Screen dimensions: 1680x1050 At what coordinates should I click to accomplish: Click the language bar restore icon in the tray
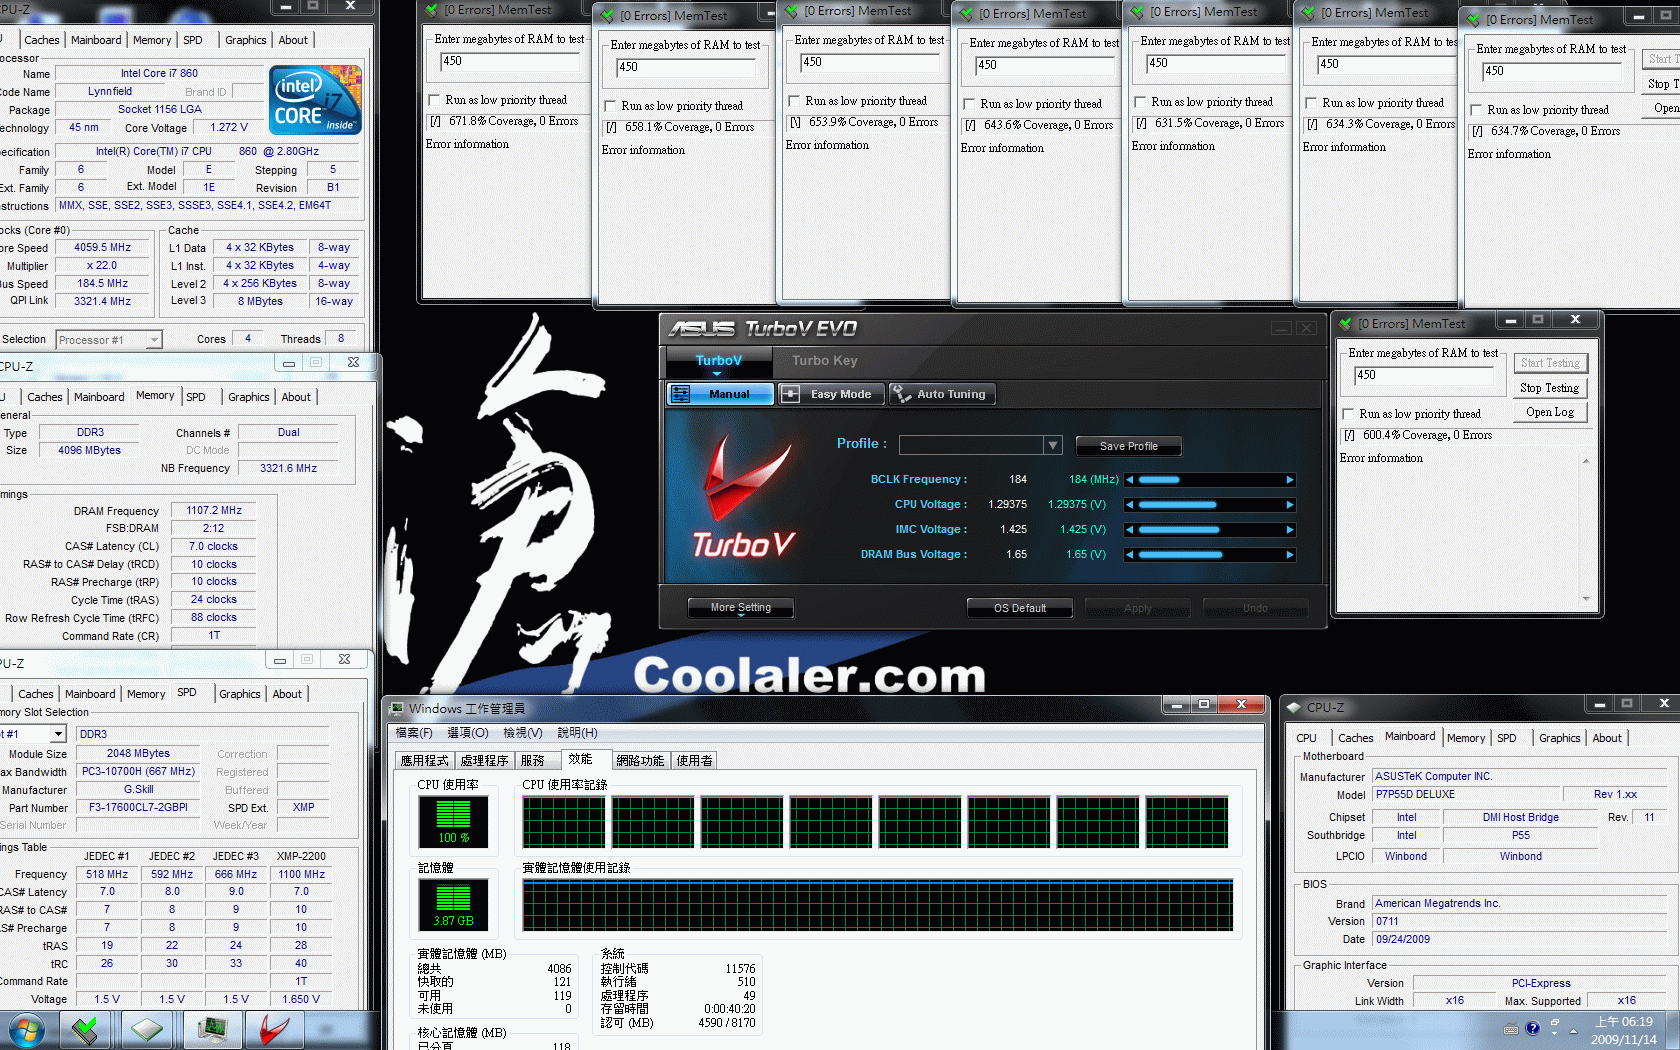coord(1555,1023)
